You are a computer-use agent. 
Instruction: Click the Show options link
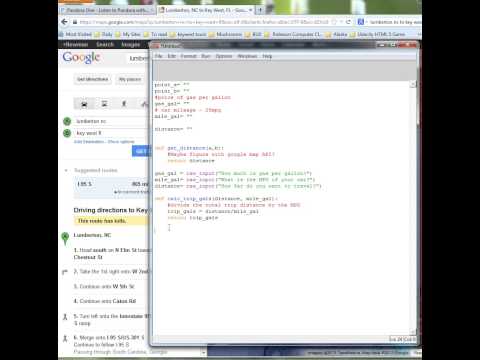tap(121, 142)
